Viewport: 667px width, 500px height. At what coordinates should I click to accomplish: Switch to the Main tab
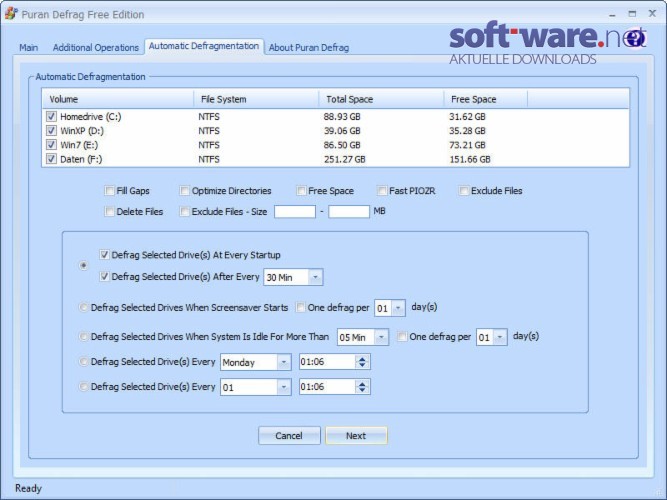29,48
